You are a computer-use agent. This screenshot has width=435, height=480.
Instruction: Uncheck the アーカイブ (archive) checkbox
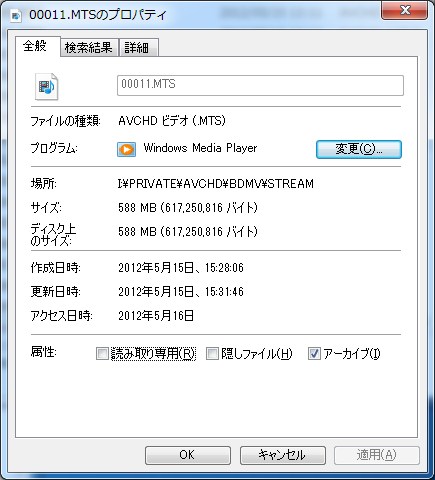(x=314, y=353)
